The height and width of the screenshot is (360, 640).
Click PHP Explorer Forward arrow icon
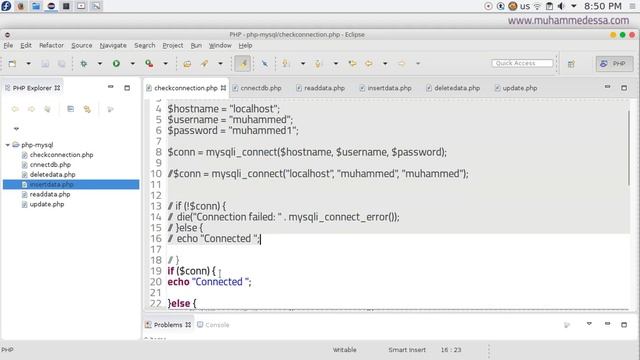coord(31,109)
